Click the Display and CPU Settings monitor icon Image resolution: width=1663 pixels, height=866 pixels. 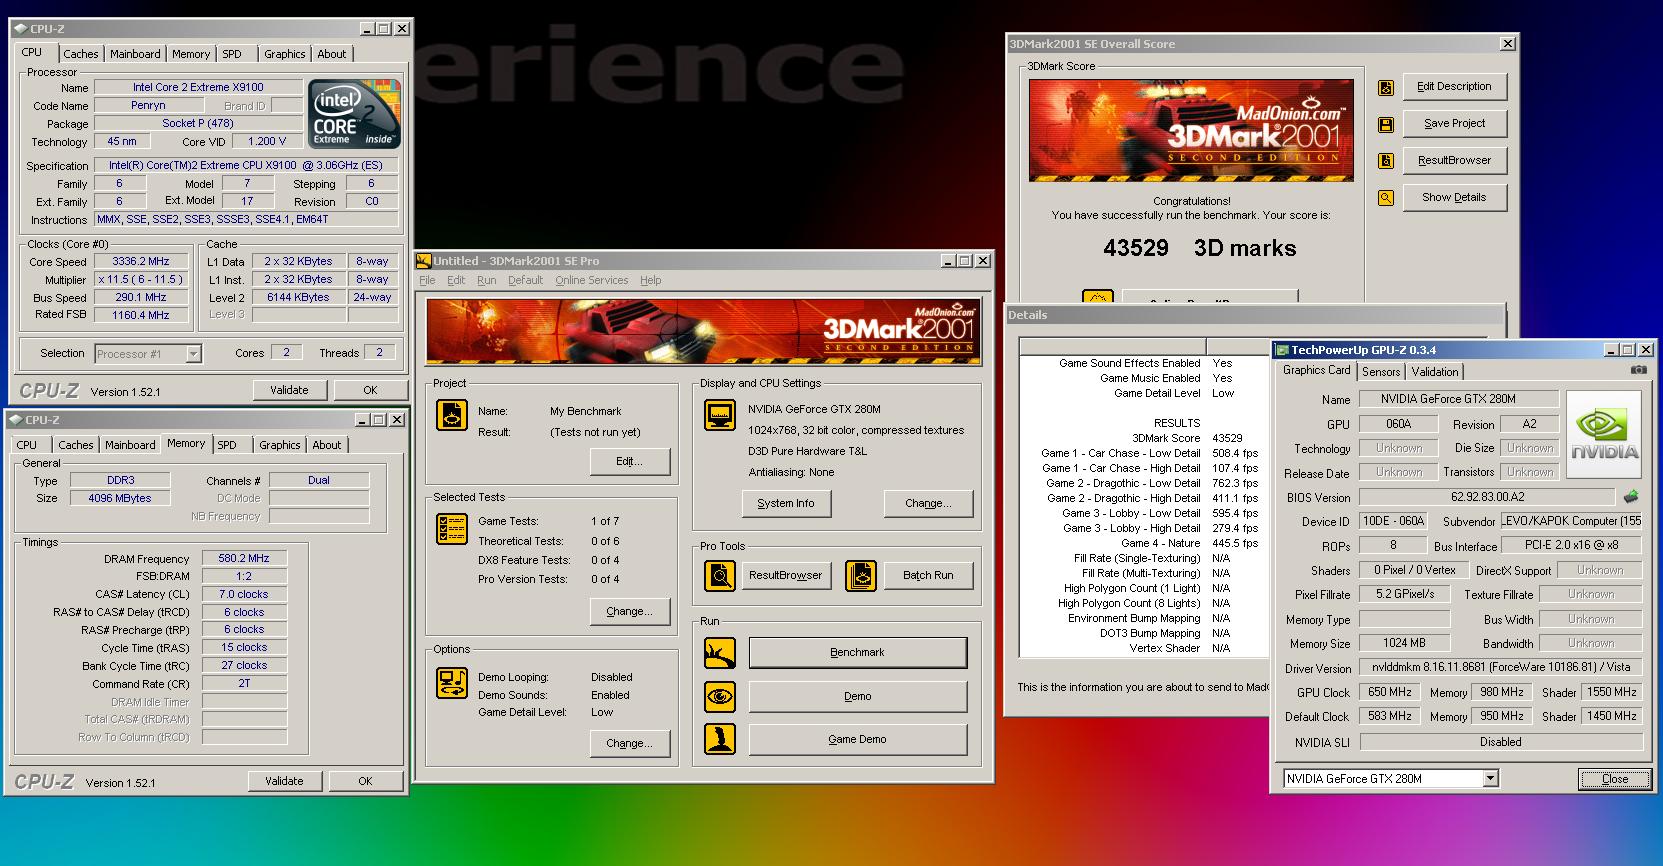click(x=720, y=414)
